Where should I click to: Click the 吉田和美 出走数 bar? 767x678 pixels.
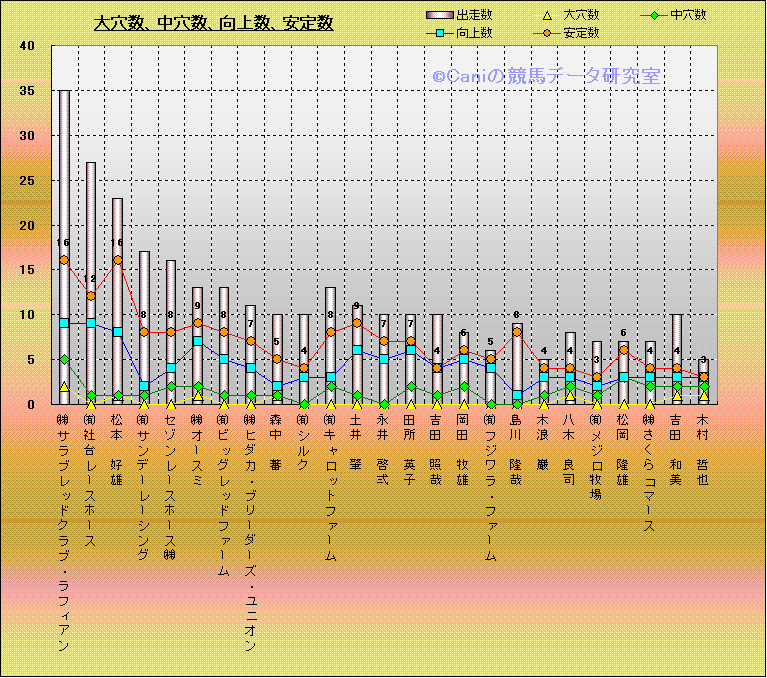point(677,340)
